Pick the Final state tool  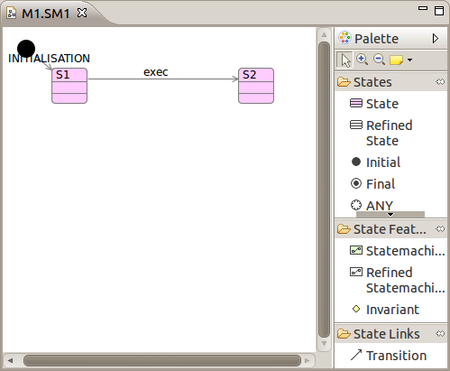[373, 184]
